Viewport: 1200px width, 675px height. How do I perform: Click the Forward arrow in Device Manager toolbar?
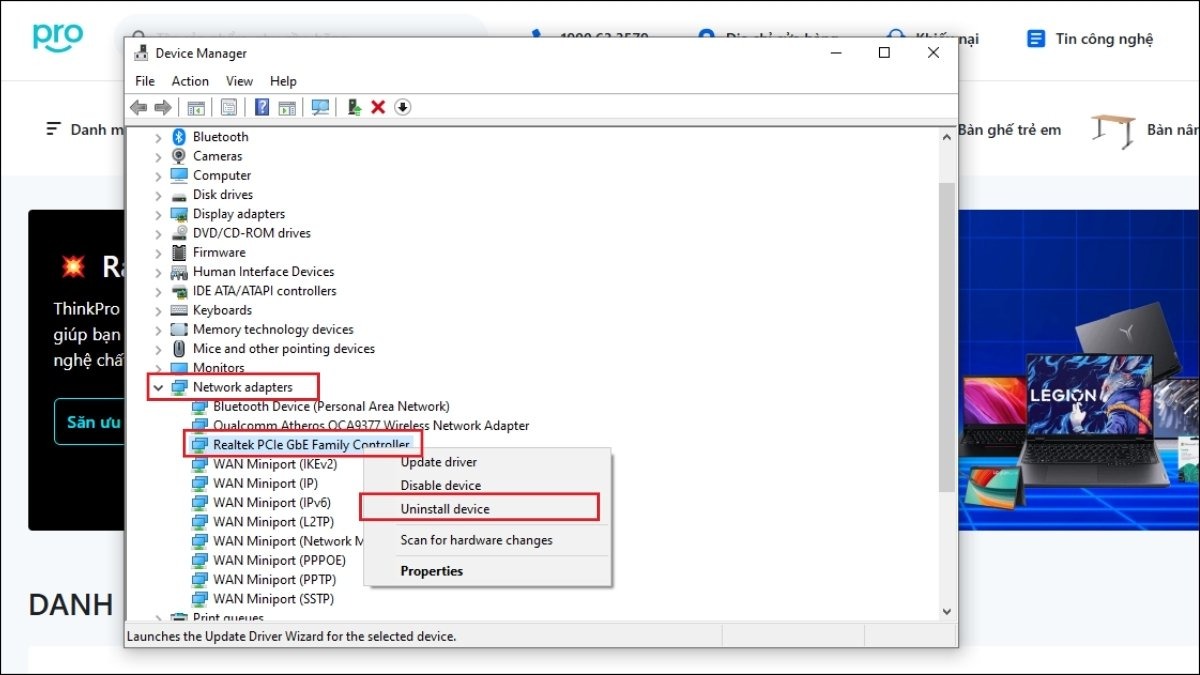pyautogui.click(x=162, y=107)
